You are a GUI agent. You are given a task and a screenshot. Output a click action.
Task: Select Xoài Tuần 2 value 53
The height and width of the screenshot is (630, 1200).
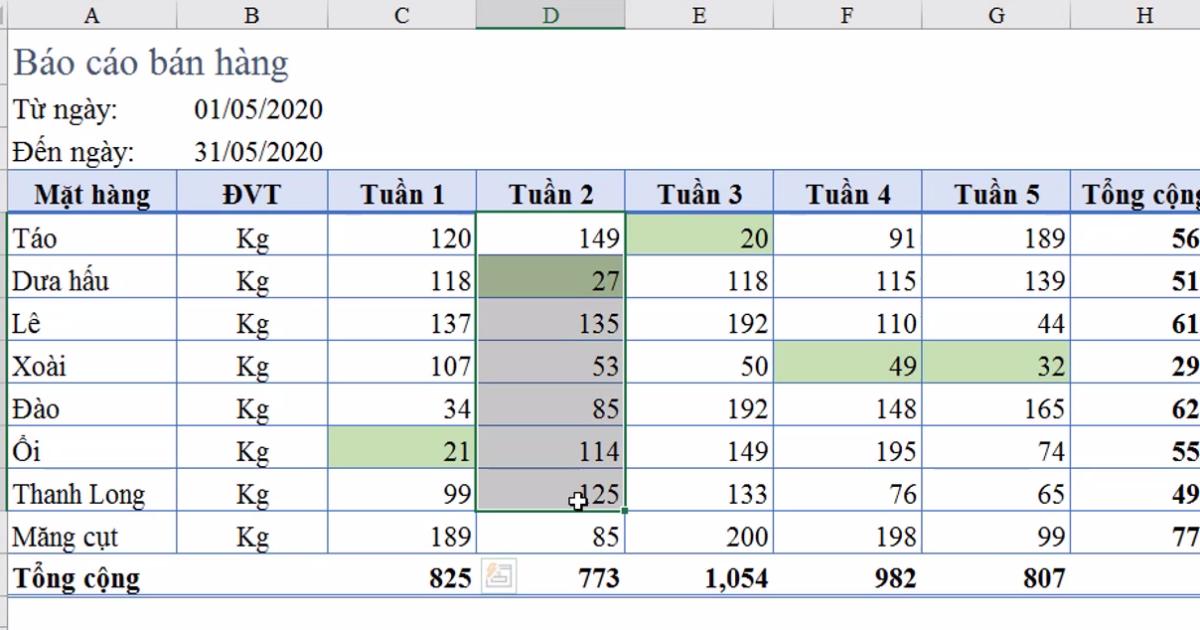[x=551, y=364]
